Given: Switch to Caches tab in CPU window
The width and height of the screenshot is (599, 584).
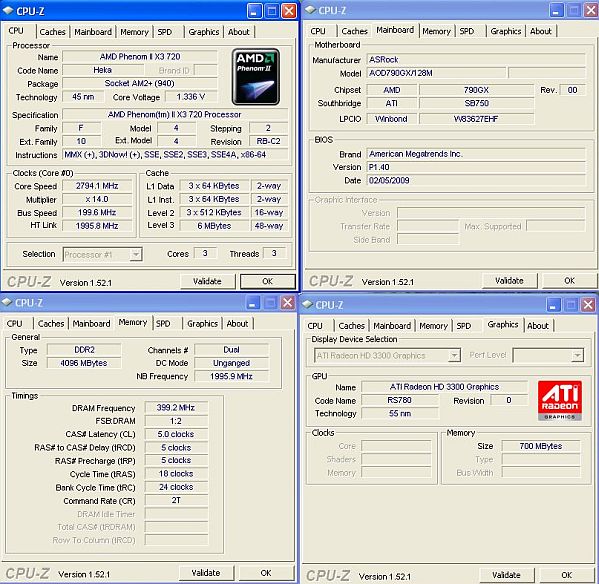Looking at the screenshot, I should (53, 32).
